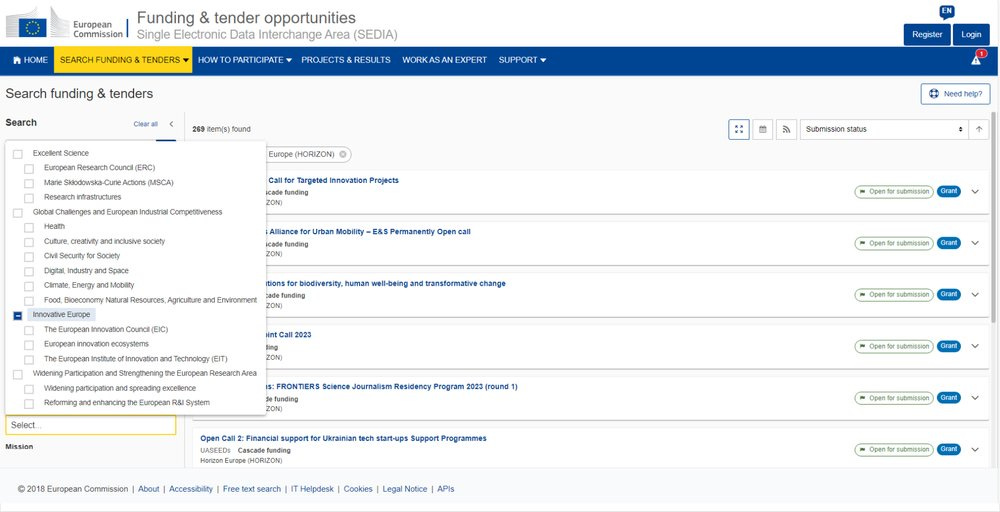The width and height of the screenshot is (1000, 512).
Task: Open the Submission status sort dropdown
Action: click(x=883, y=129)
